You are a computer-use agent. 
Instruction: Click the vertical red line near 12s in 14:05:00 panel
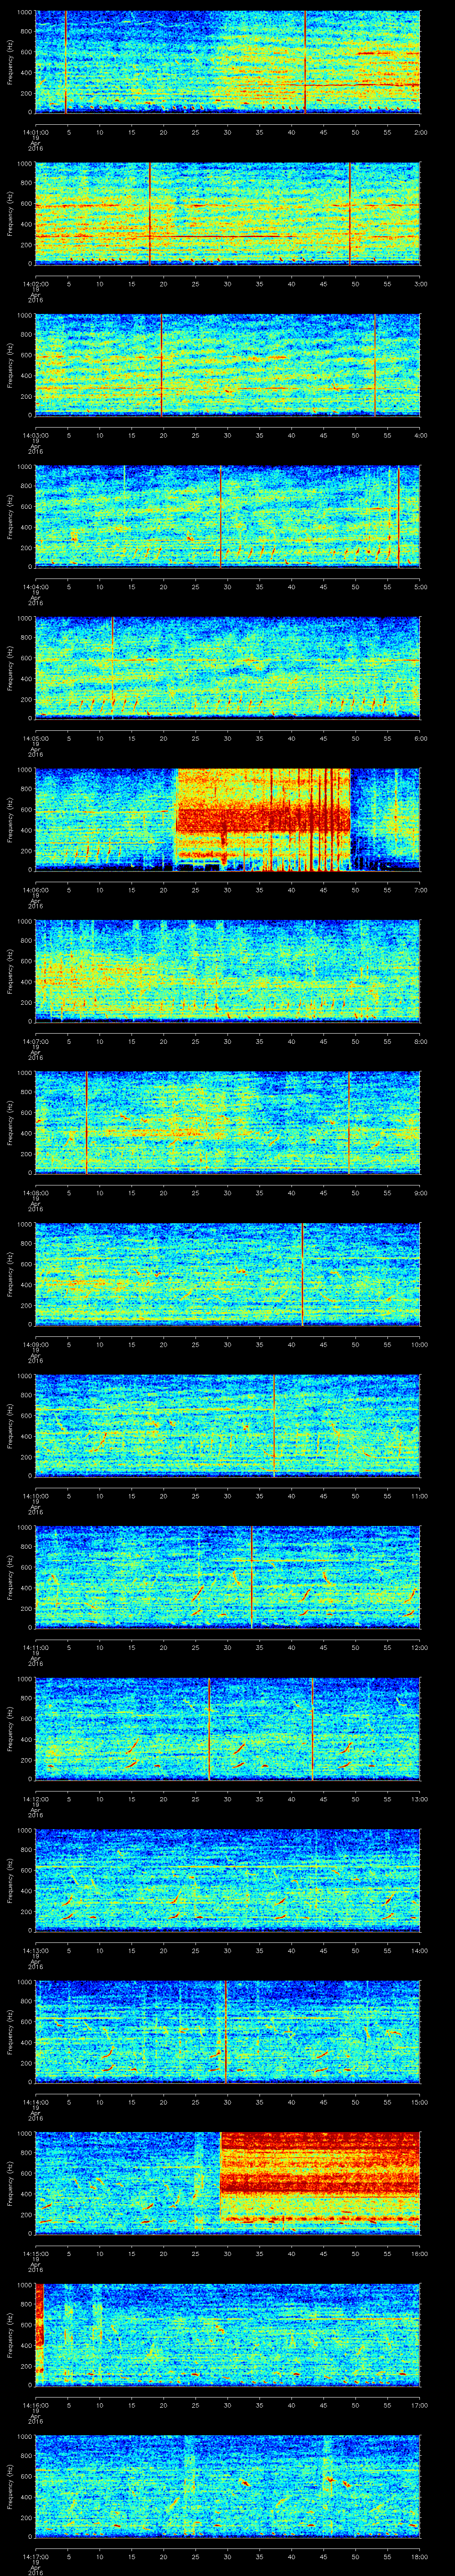coord(113,668)
